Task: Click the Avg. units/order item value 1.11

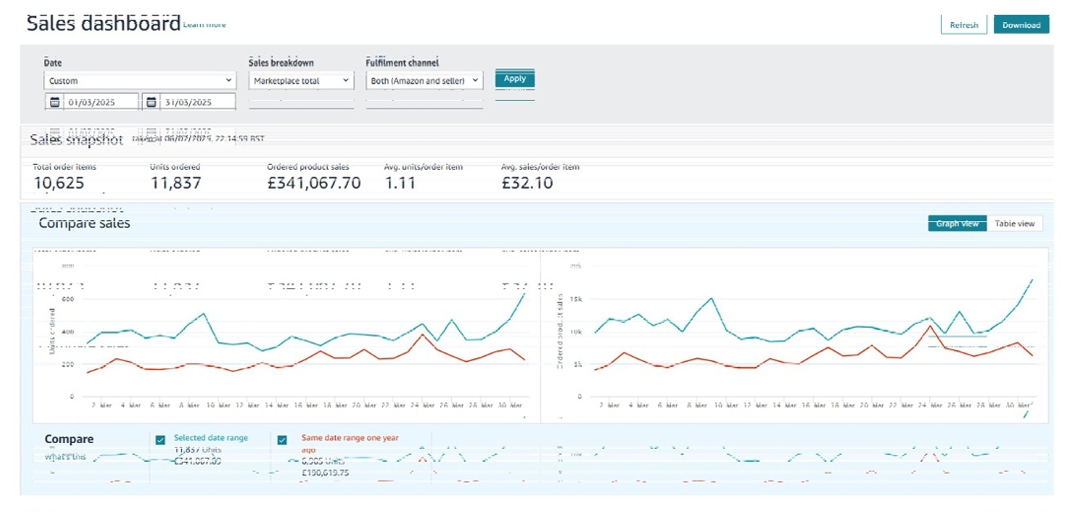Action: (x=406, y=183)
